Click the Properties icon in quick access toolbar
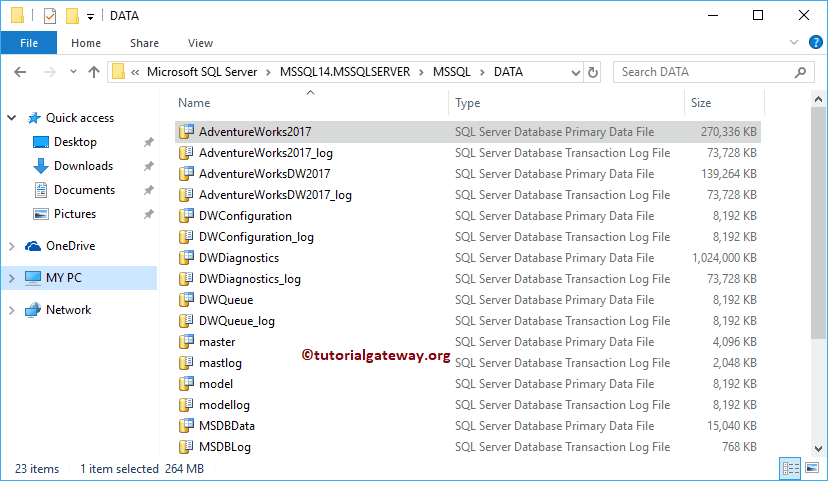 click(x=50, y=16)
